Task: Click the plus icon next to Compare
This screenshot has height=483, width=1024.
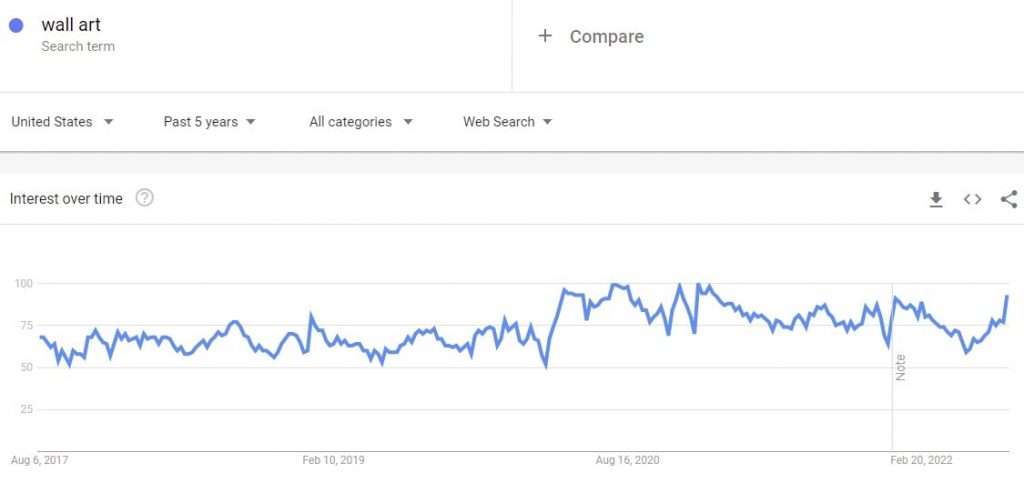Action: pos(545,36)
